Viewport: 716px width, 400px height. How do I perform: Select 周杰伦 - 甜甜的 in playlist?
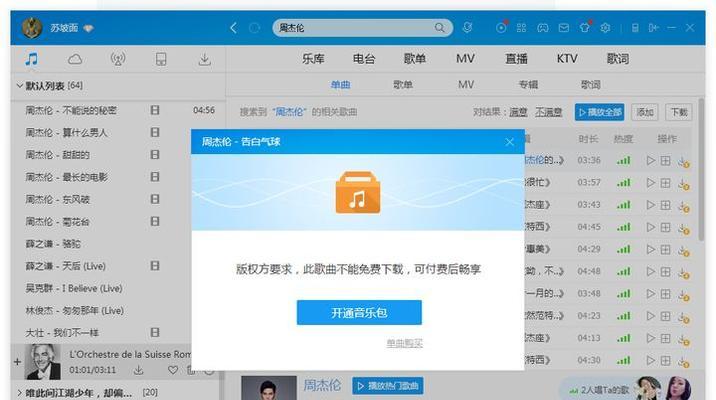(x=57, y=155)
